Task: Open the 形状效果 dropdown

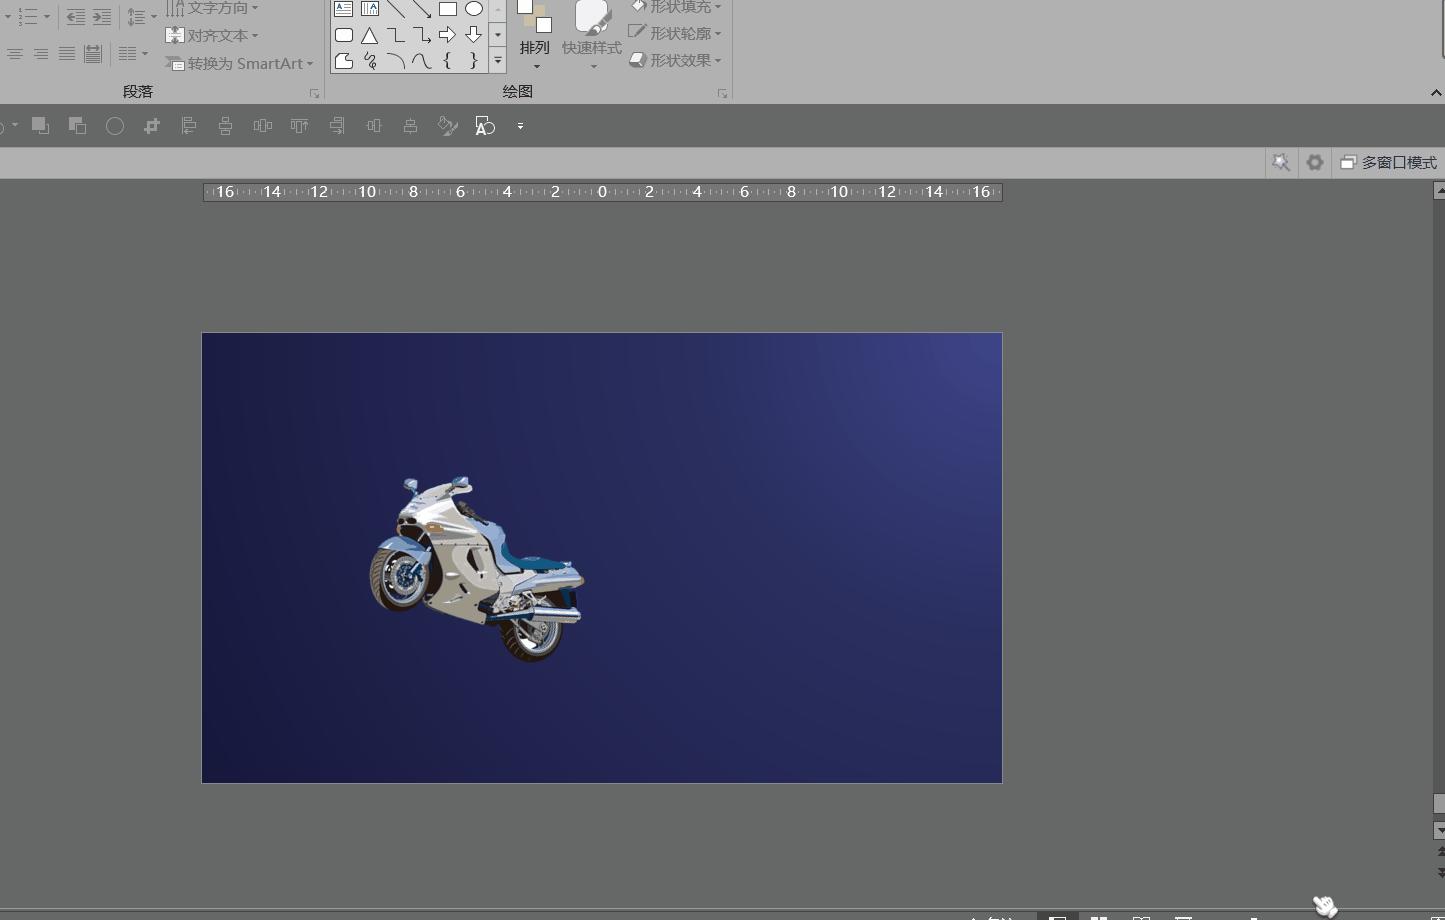Action: [x=676, y=60]
